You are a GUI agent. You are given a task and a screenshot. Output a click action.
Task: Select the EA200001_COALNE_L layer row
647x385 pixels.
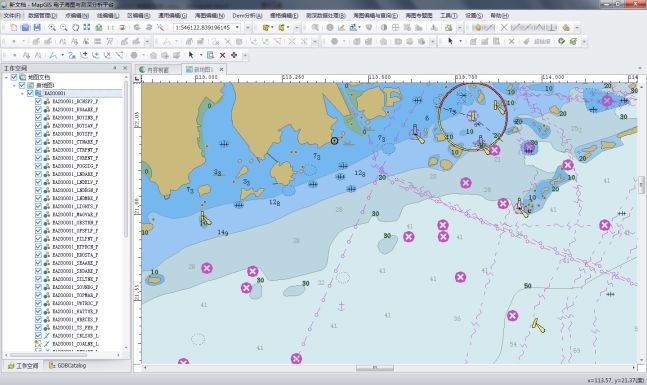(x=75, y=344)
